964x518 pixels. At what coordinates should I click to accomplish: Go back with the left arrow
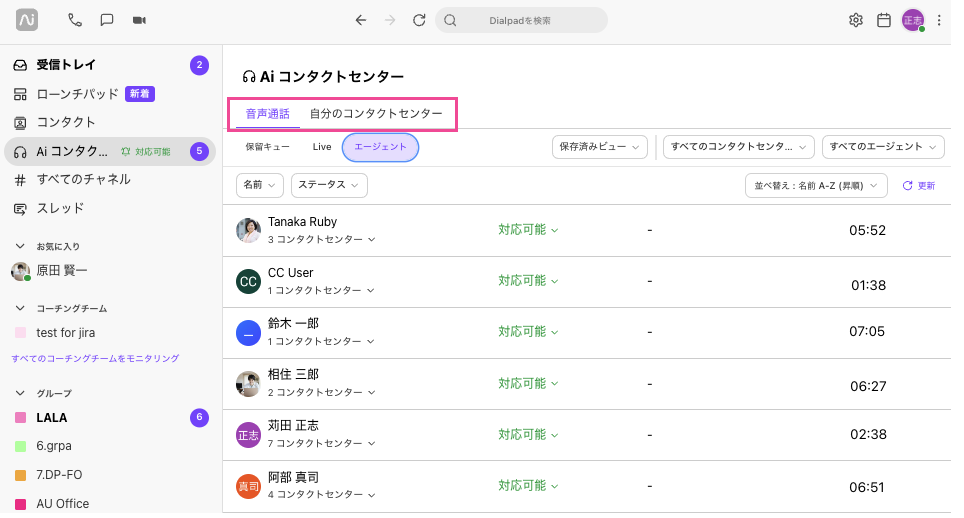361,20
